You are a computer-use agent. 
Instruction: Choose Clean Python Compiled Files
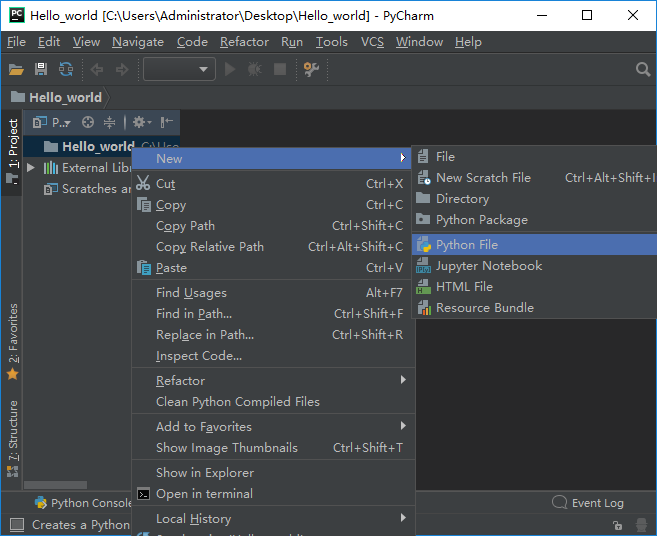coord(273,401)
